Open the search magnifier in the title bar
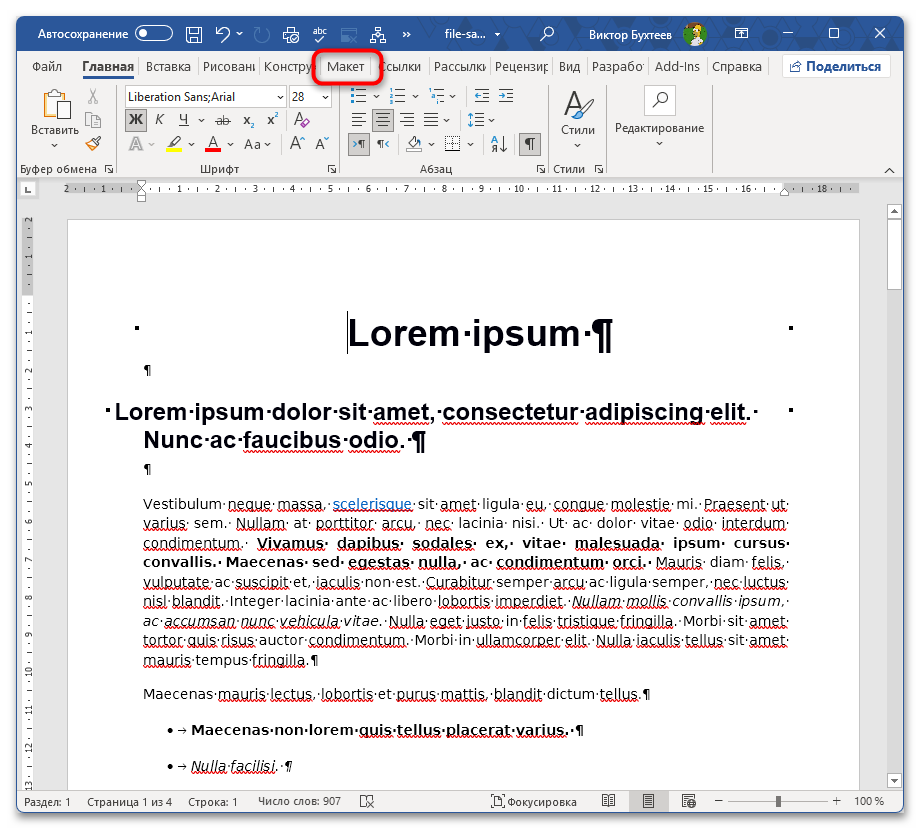Viewport: 920px width, 829px height. (547, 34)
